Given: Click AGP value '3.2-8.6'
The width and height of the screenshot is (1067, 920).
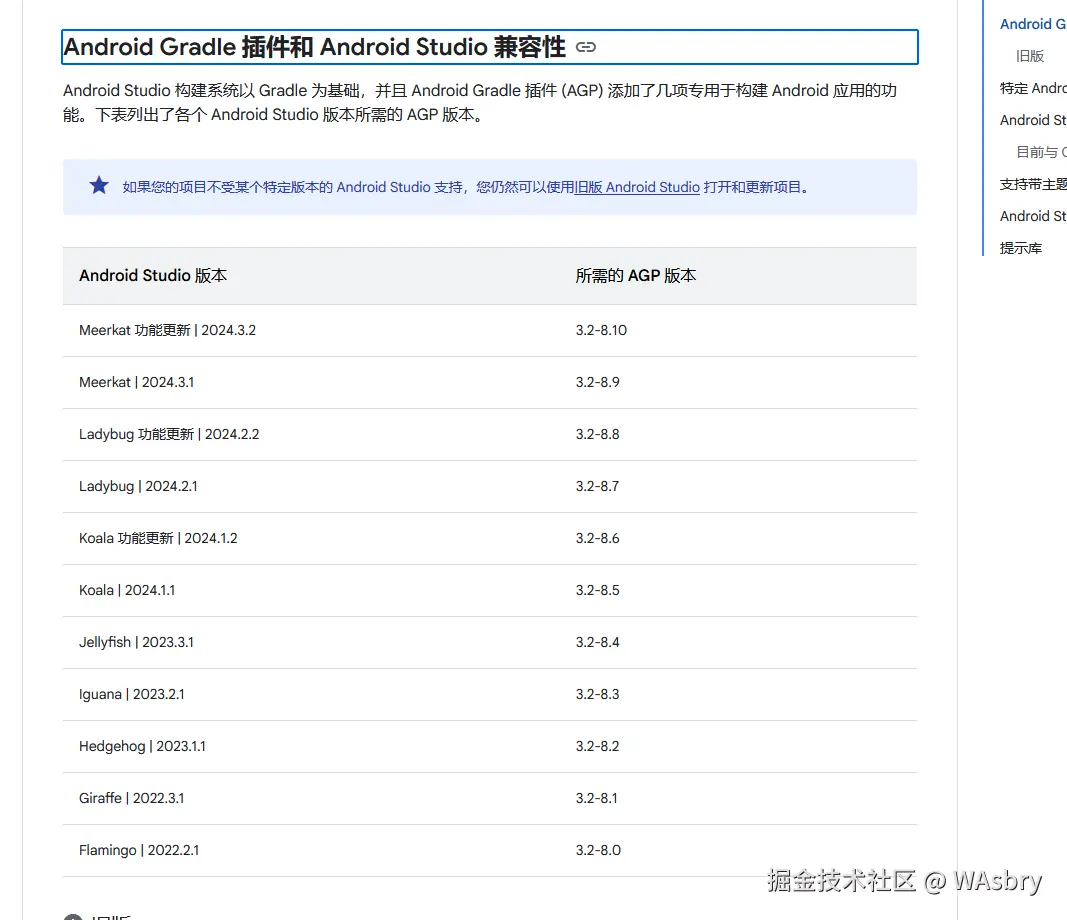Looking at the screenshot, I should pos(597,538).
